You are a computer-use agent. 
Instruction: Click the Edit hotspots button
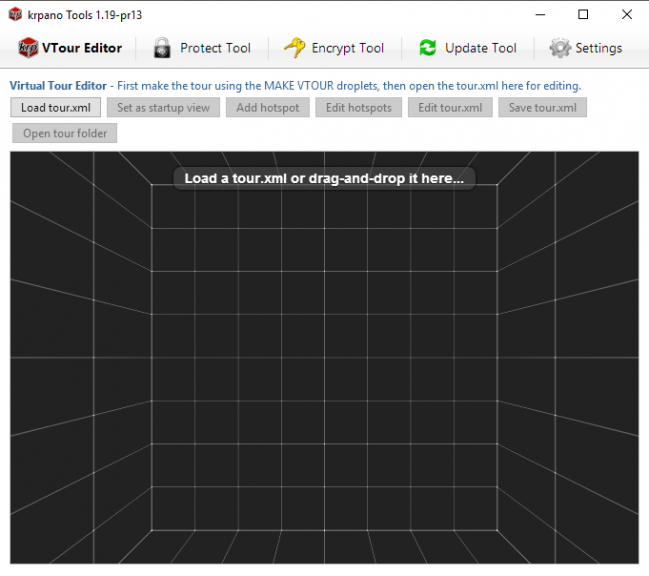[x=358, y=108]
